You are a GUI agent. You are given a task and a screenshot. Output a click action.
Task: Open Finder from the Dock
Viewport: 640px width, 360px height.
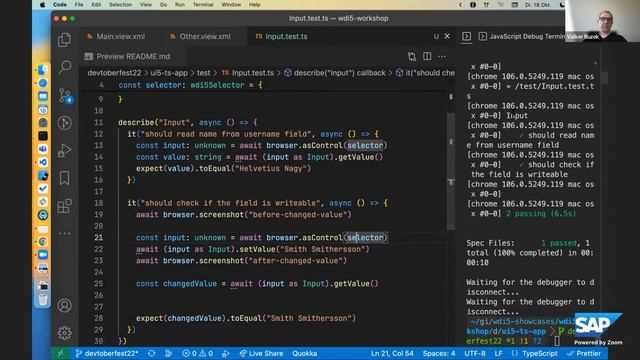[x=43, y=70]
